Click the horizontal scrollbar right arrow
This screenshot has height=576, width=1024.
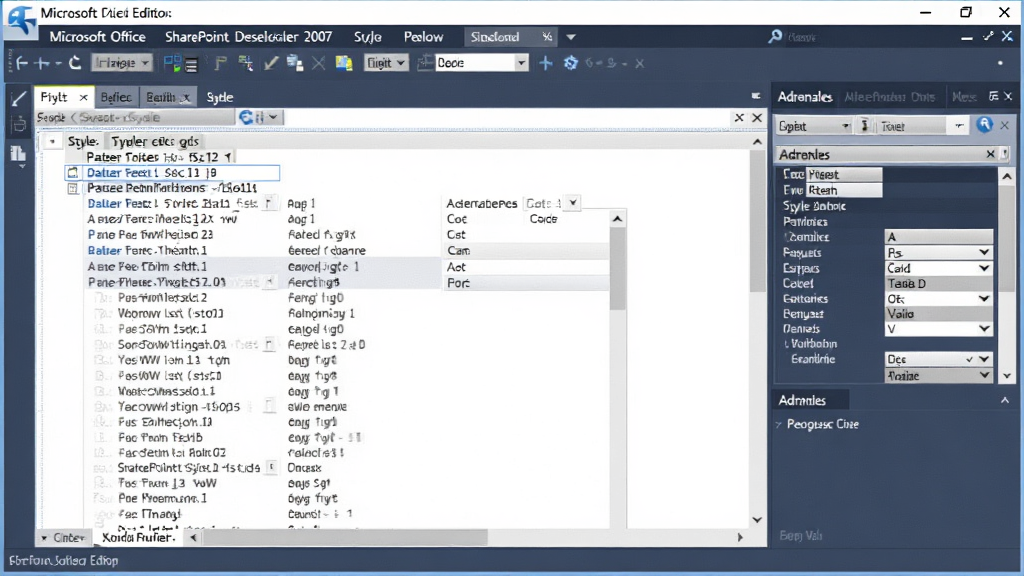[740, 537]
